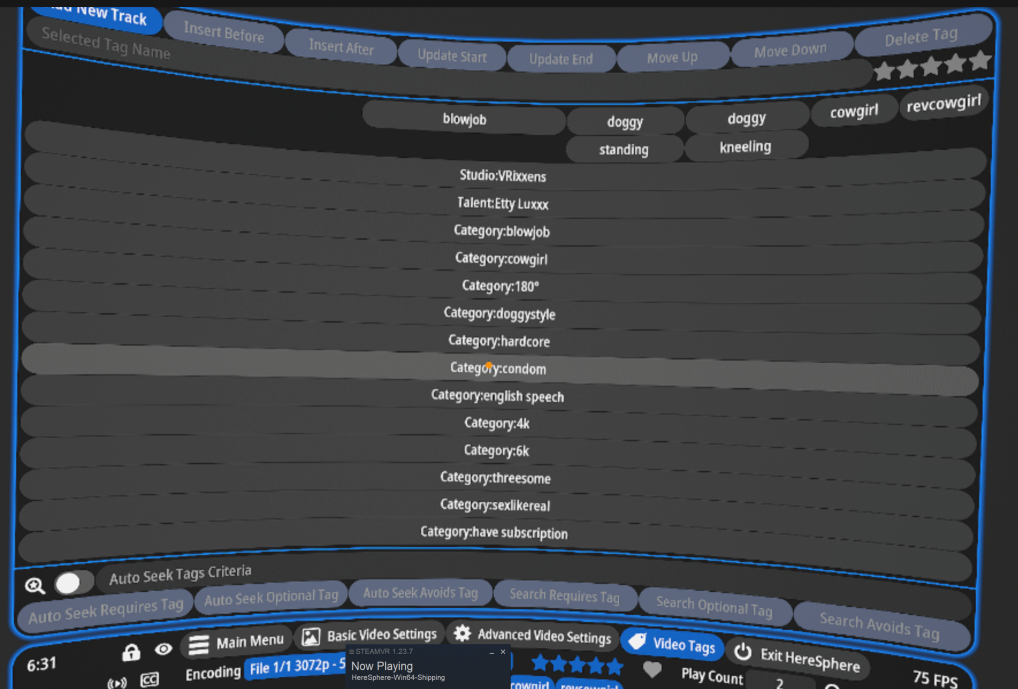Image resolution: width=1018 pixels, height=689 pixels.
Task: Click Move Down button
Action: (790, 49)
